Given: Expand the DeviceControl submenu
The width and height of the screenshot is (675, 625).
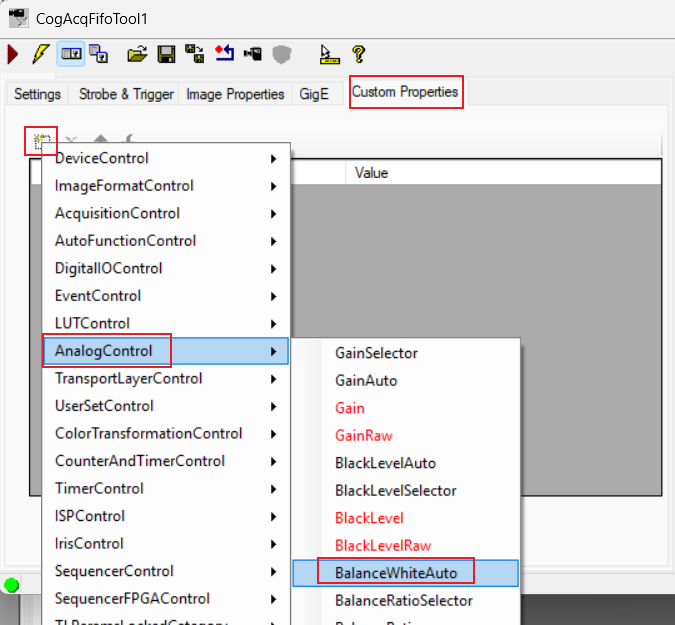Looking at the screenshot, I should point(166,158).
